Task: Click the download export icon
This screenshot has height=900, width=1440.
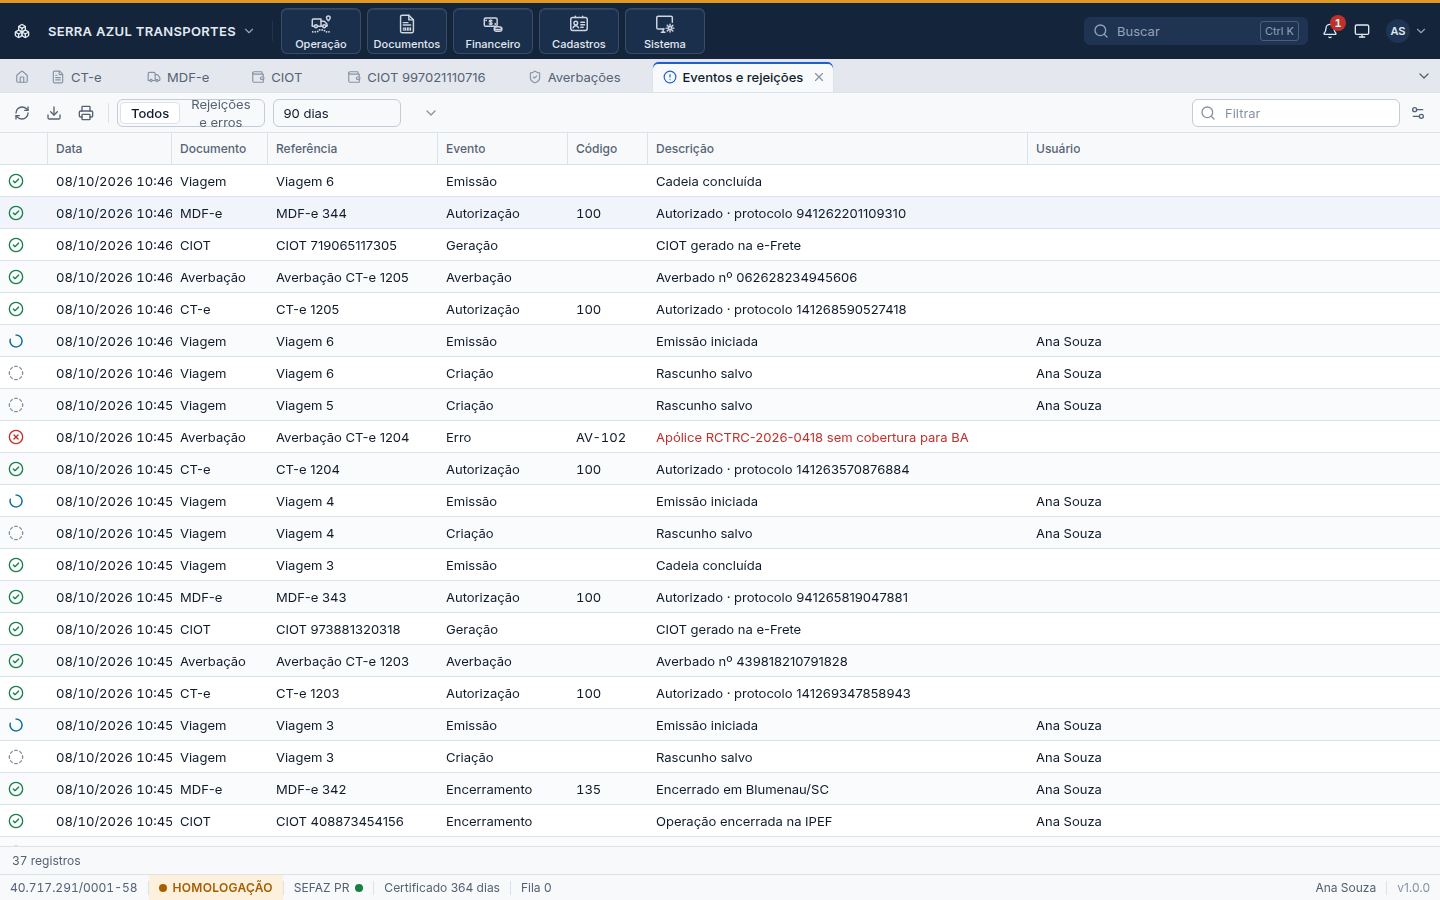Action: pos(54,113)
